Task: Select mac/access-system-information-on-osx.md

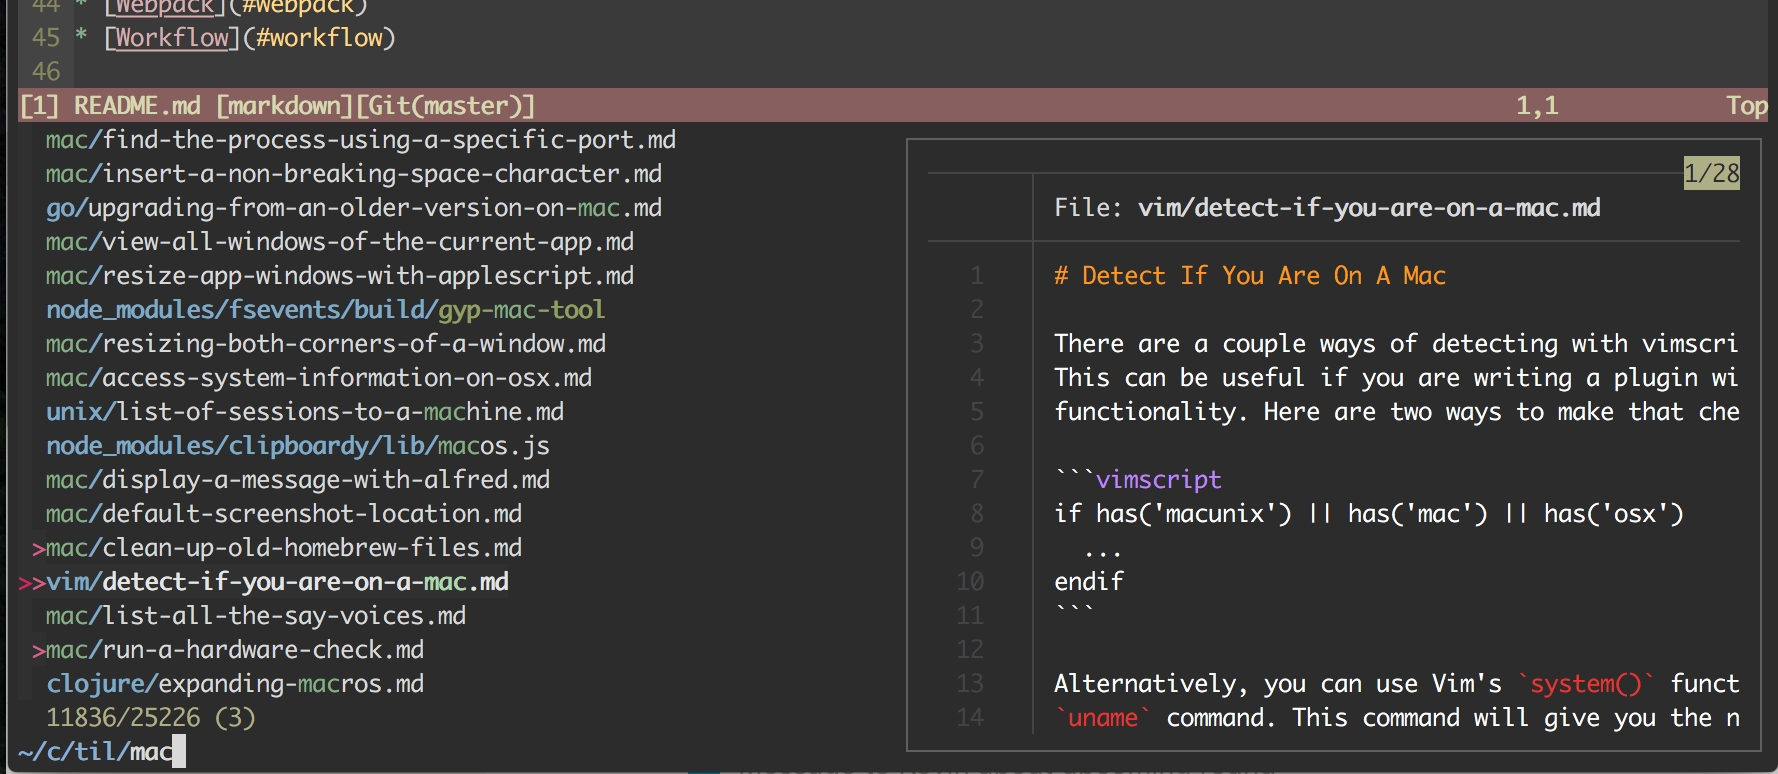Action: coord(318,378)
